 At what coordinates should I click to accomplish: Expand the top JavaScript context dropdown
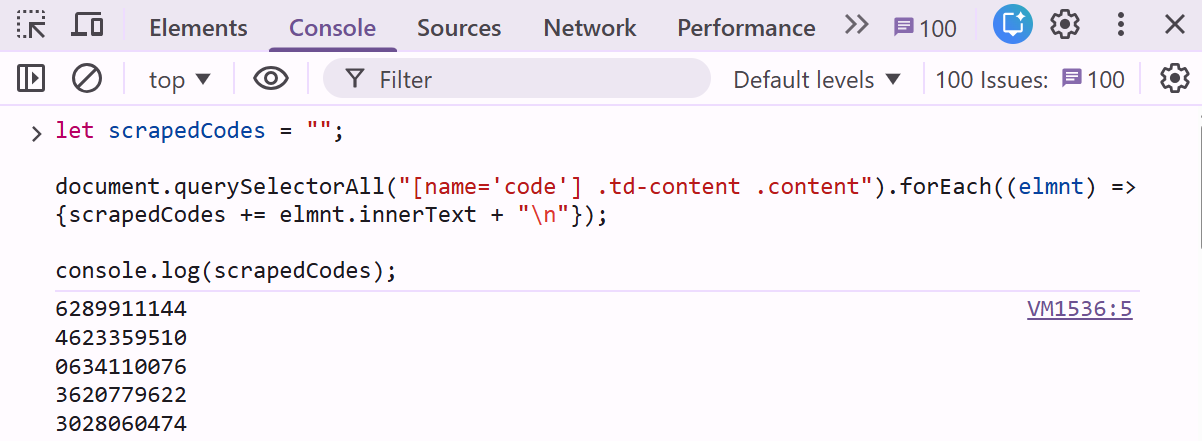click(x=180, y=80)
